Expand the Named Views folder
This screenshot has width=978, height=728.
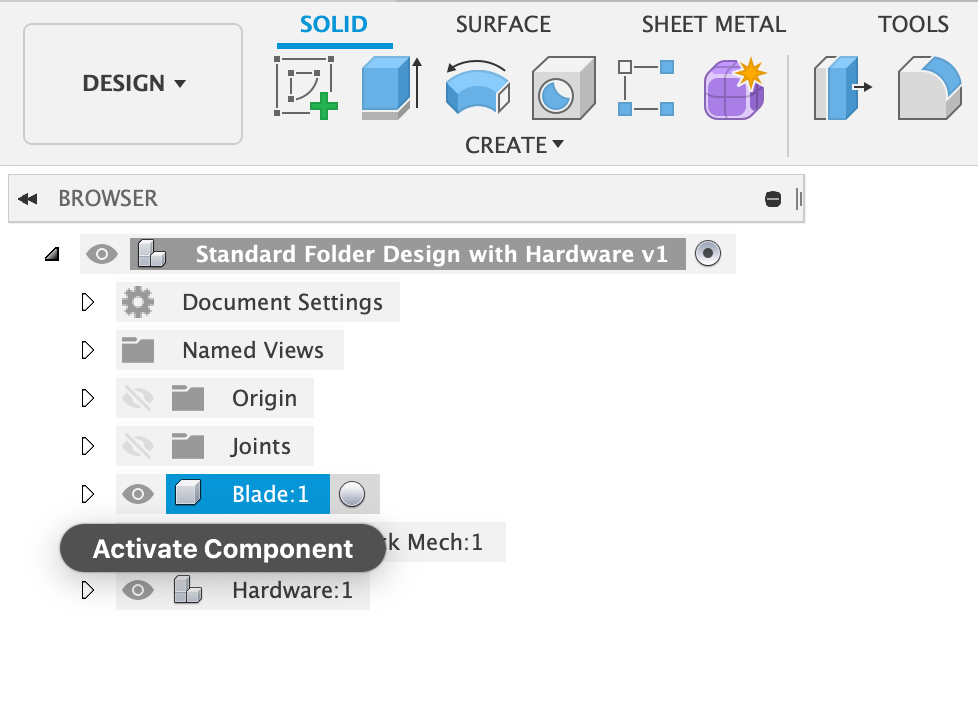click(87, 351)
